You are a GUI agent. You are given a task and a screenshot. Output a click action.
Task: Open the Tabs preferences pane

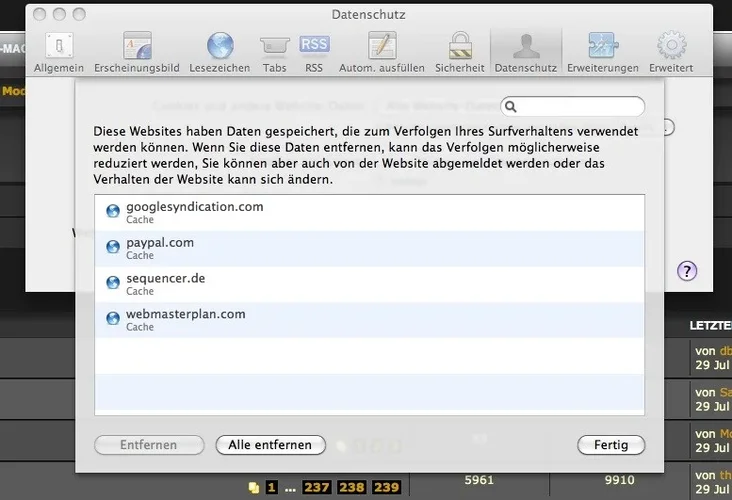click(274, 52)
